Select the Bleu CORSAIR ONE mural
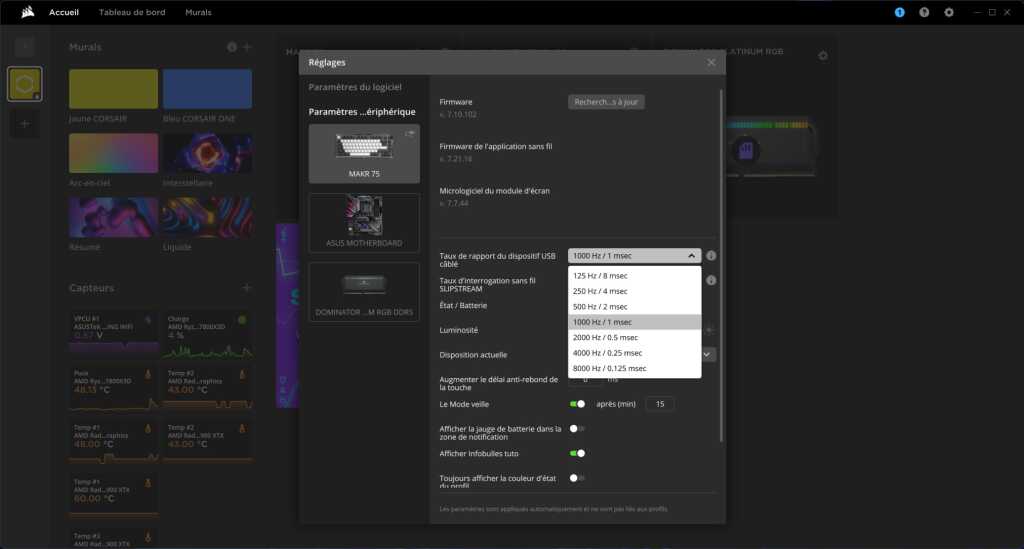This screenshot has height=549, width=1024. 208,89
